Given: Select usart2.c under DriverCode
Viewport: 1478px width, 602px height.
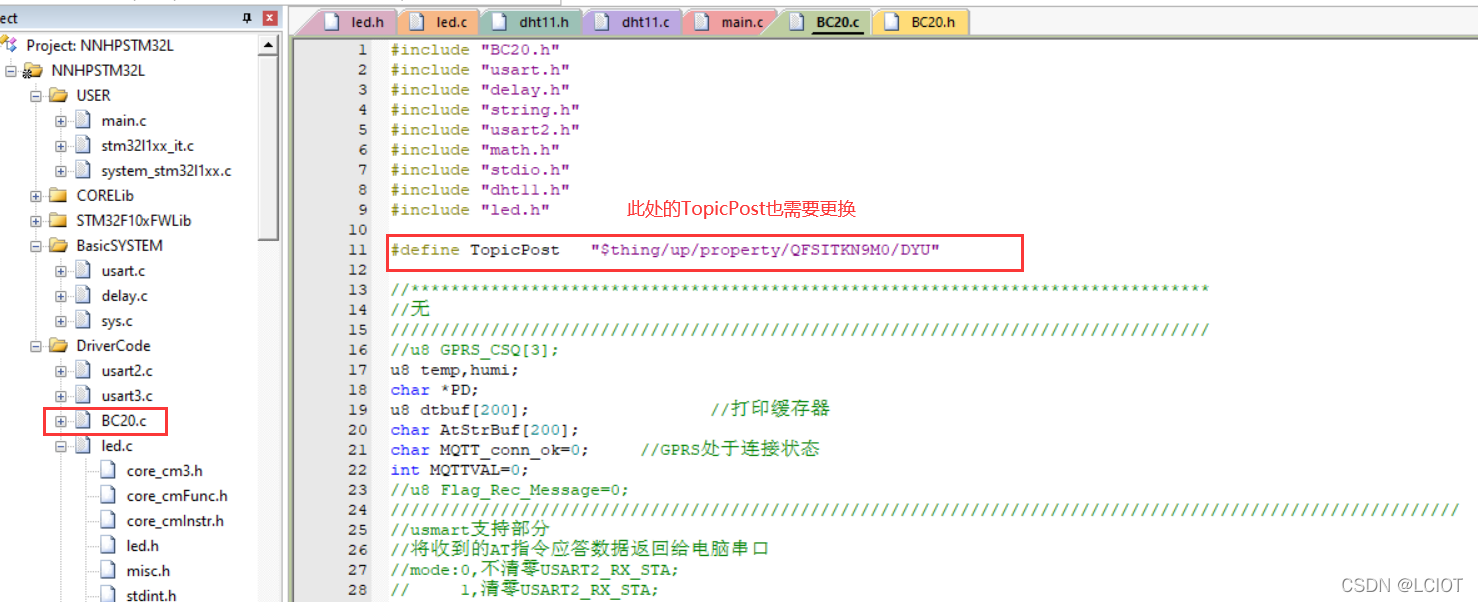Looking at the screenshot, I should pyautogui.click(x=127, y=371).
